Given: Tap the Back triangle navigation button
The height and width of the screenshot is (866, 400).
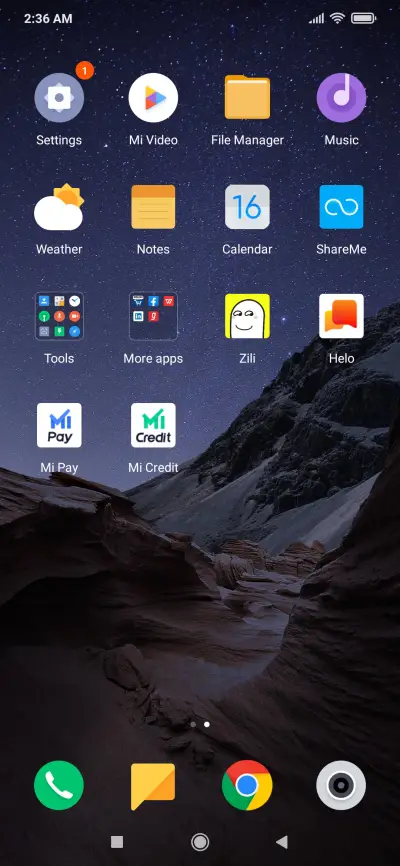Looking at the screenshot, I should click(x=282, y=842).
